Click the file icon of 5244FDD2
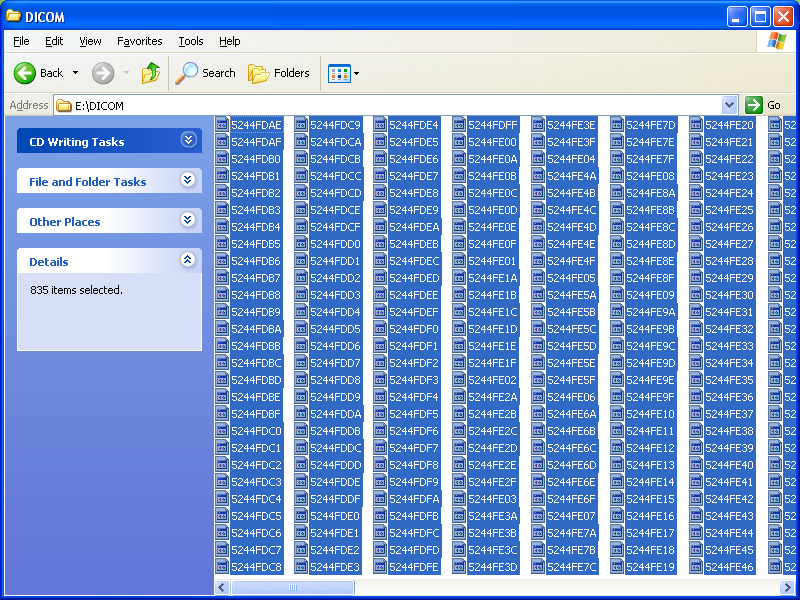The height and width of the screenshot is (600, 800). click(x=301, y=278)
